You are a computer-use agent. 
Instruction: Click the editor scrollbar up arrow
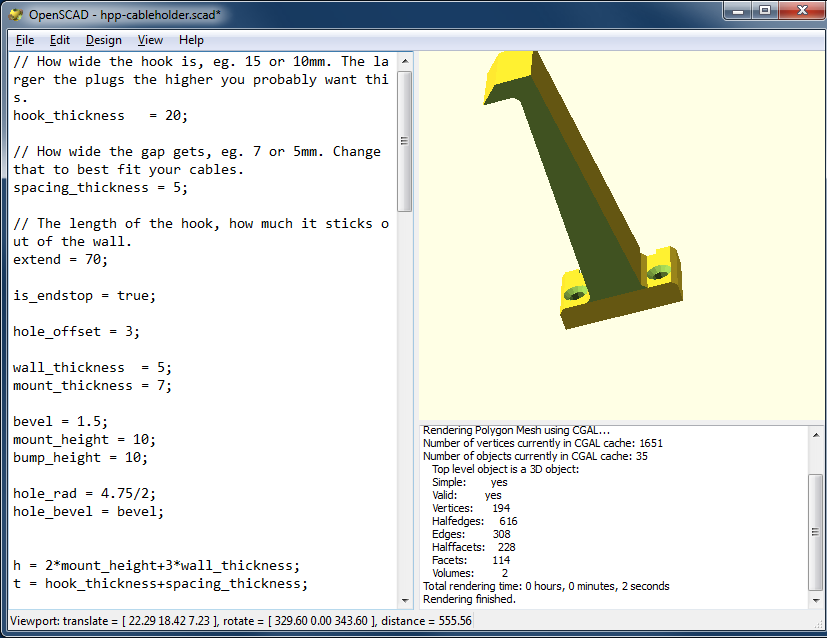[405, 61]
